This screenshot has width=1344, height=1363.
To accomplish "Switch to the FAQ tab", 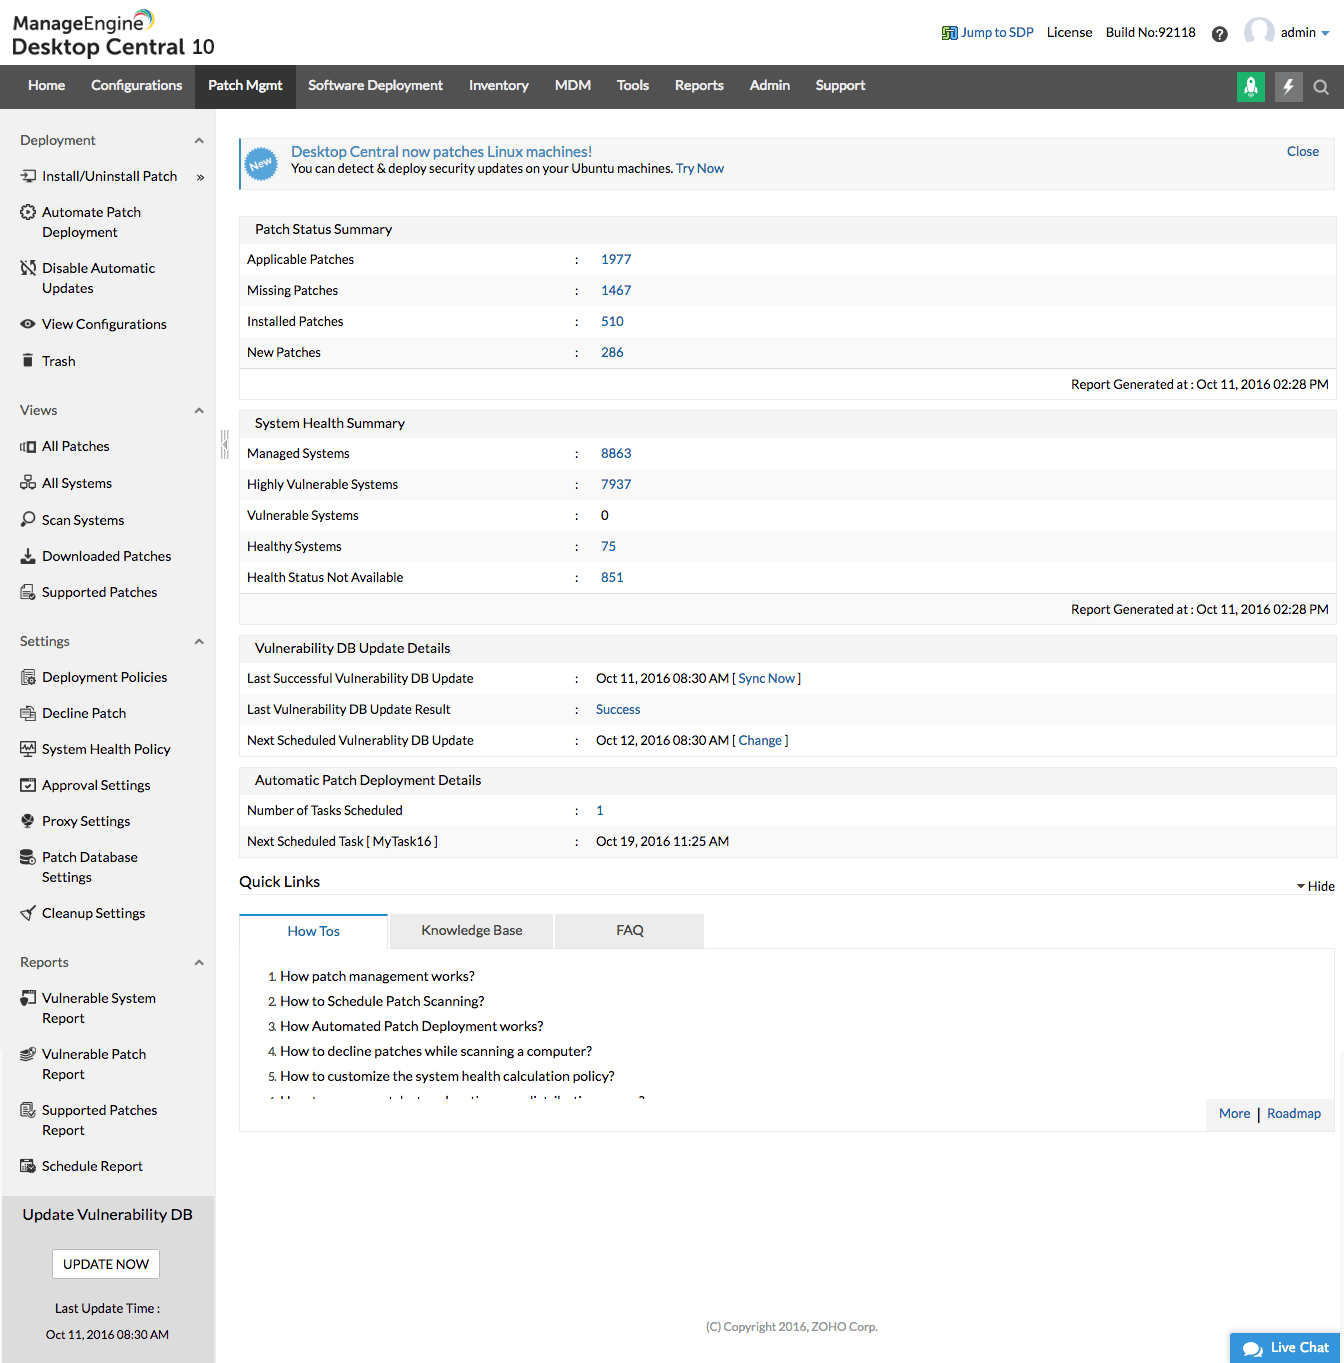I will click(x=630, y=930).
